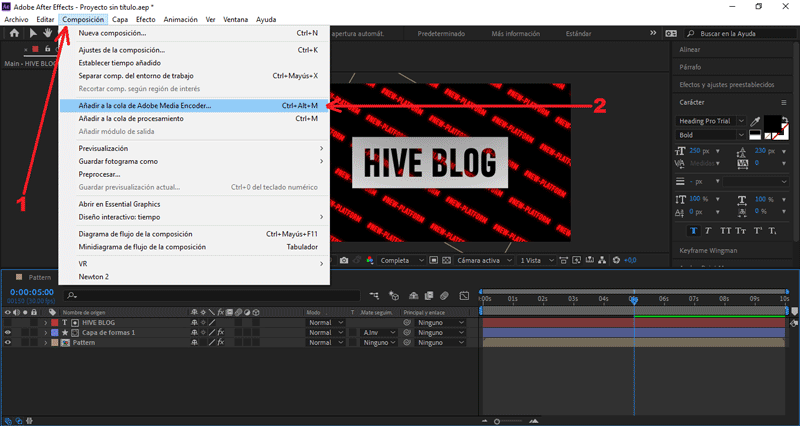
Task: Open the A.Inv track matte dropdown
Action: point(379,333)
